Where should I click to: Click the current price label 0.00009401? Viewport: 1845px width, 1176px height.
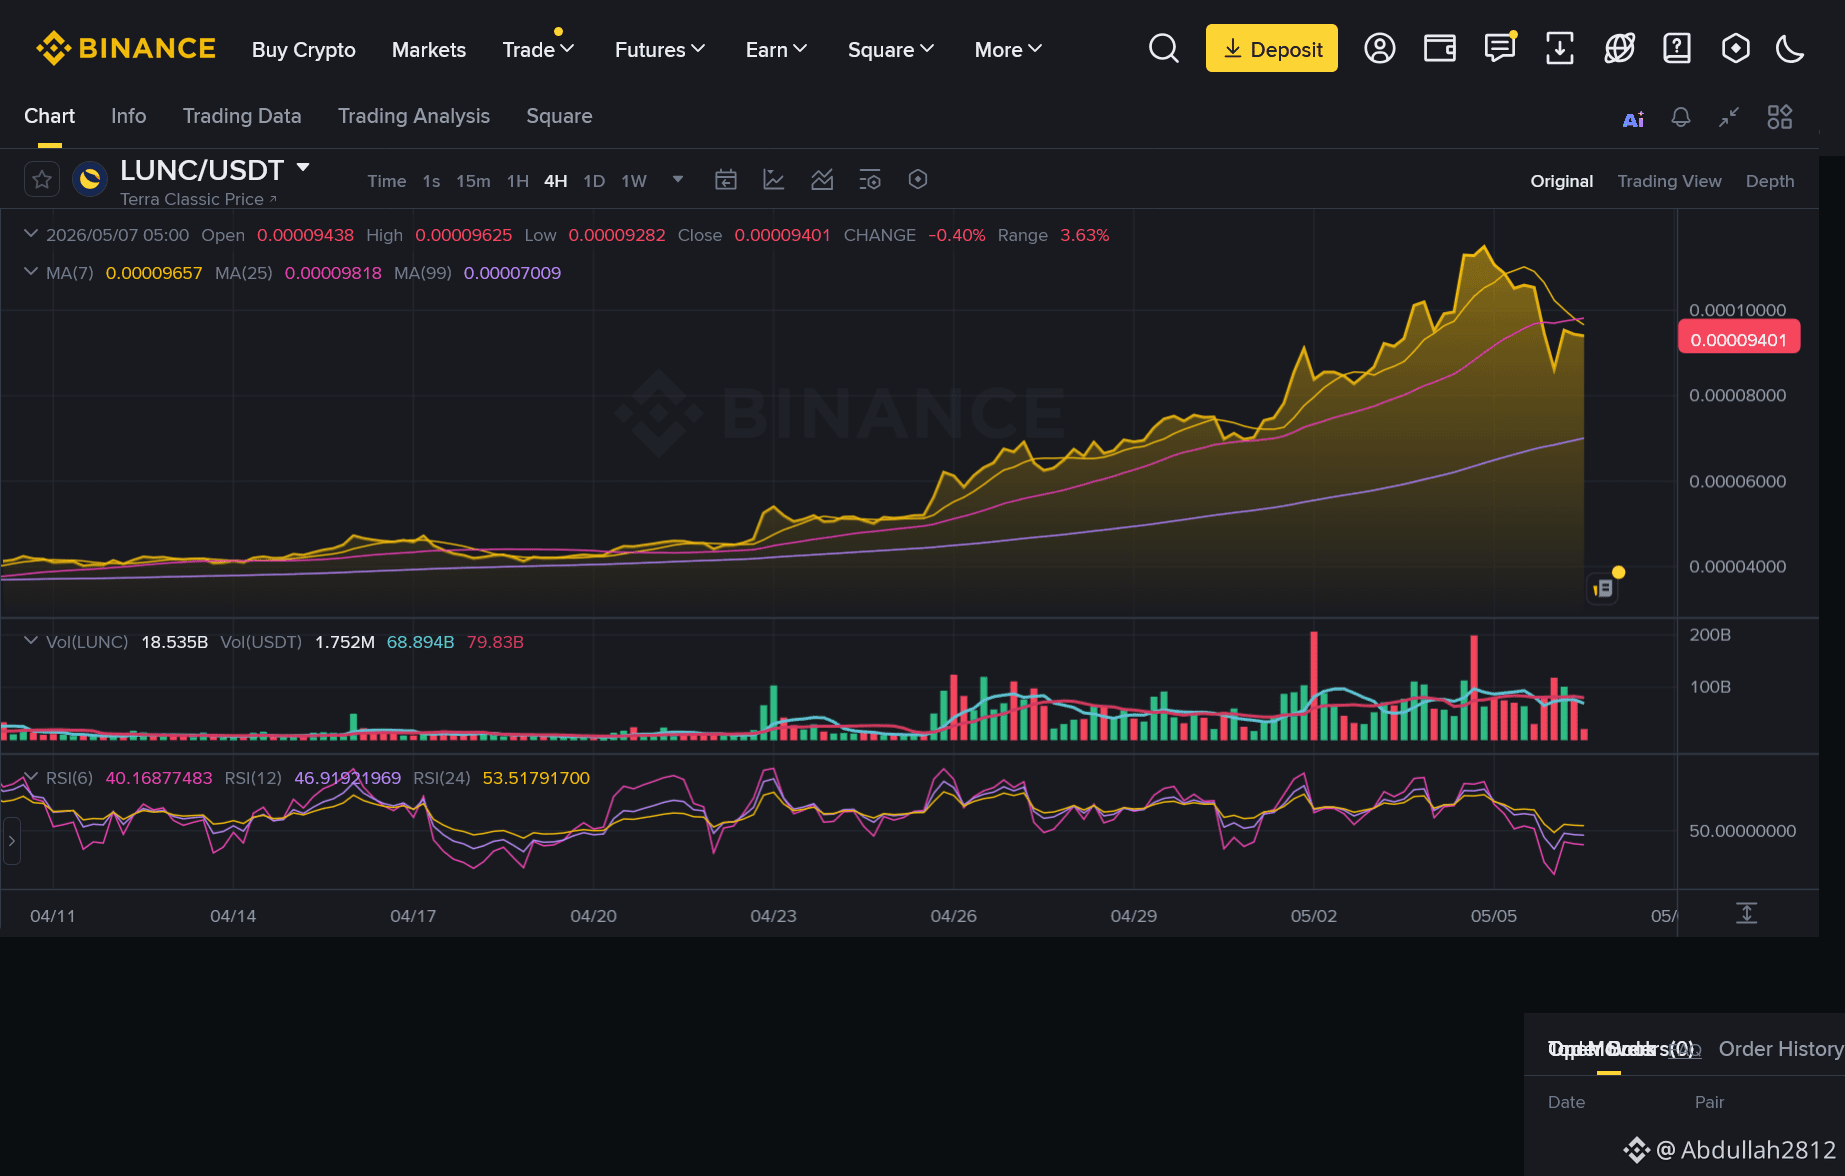[1739, 337]
